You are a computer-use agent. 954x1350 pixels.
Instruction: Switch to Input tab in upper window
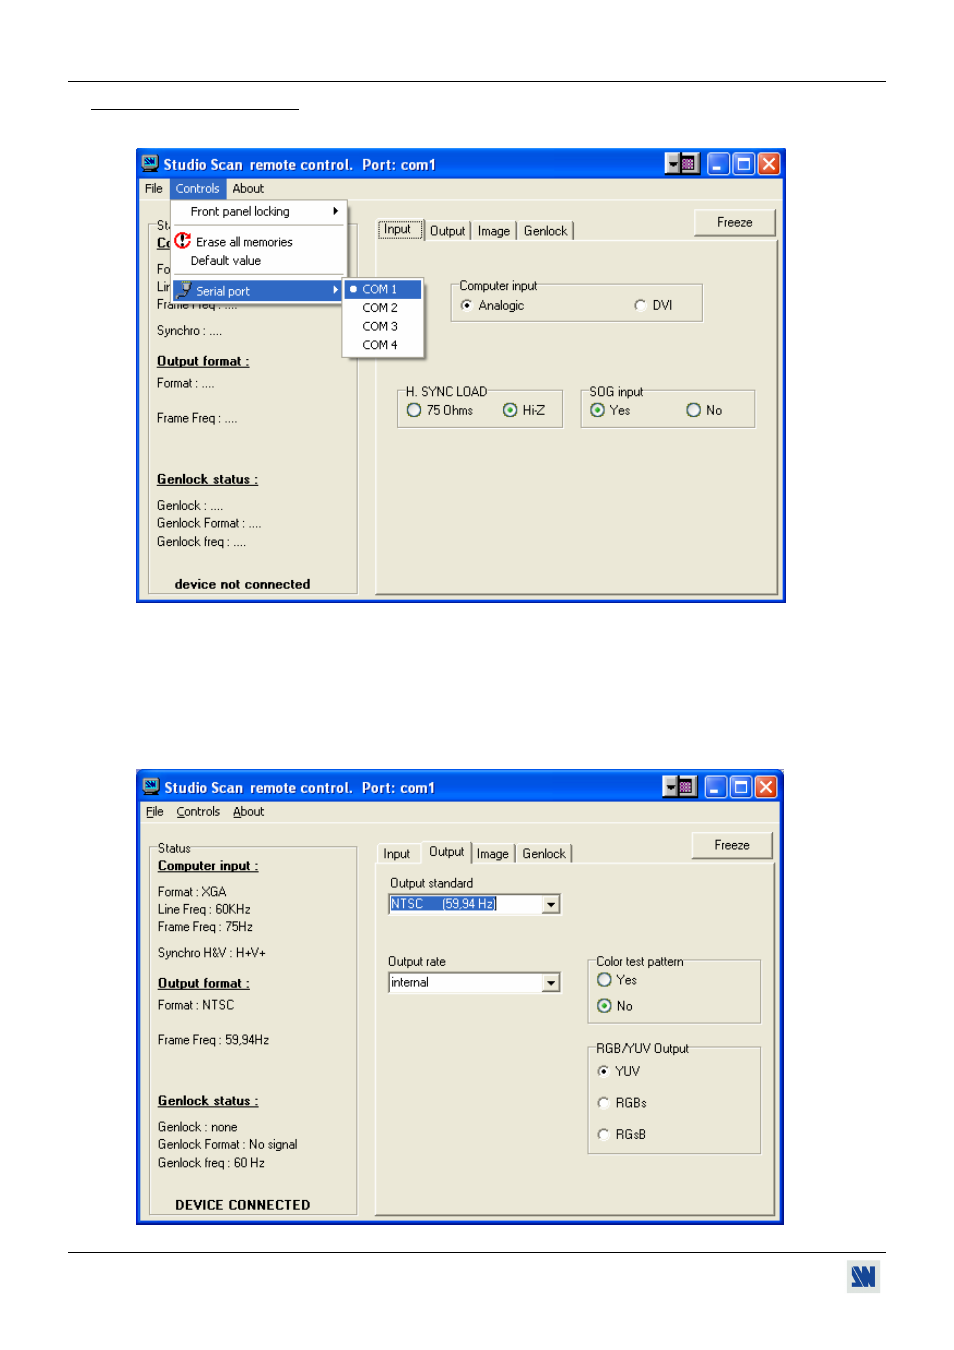[x=398, y=229]
